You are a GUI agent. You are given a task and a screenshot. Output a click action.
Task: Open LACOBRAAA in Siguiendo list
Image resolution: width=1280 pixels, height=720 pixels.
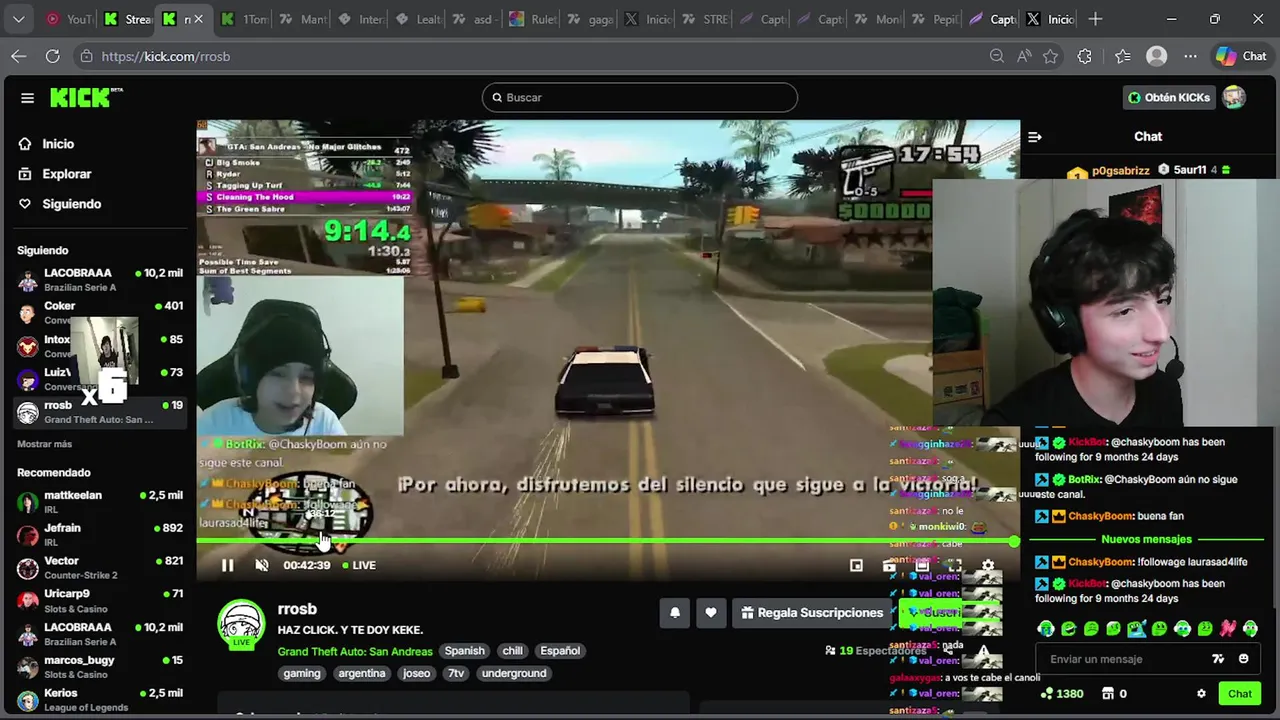[100, 280]
